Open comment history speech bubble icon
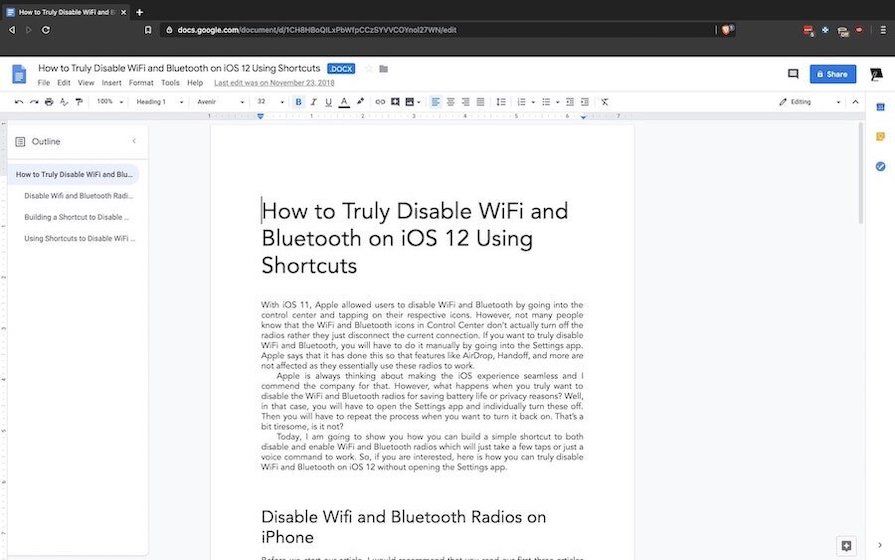 point(793,74)
